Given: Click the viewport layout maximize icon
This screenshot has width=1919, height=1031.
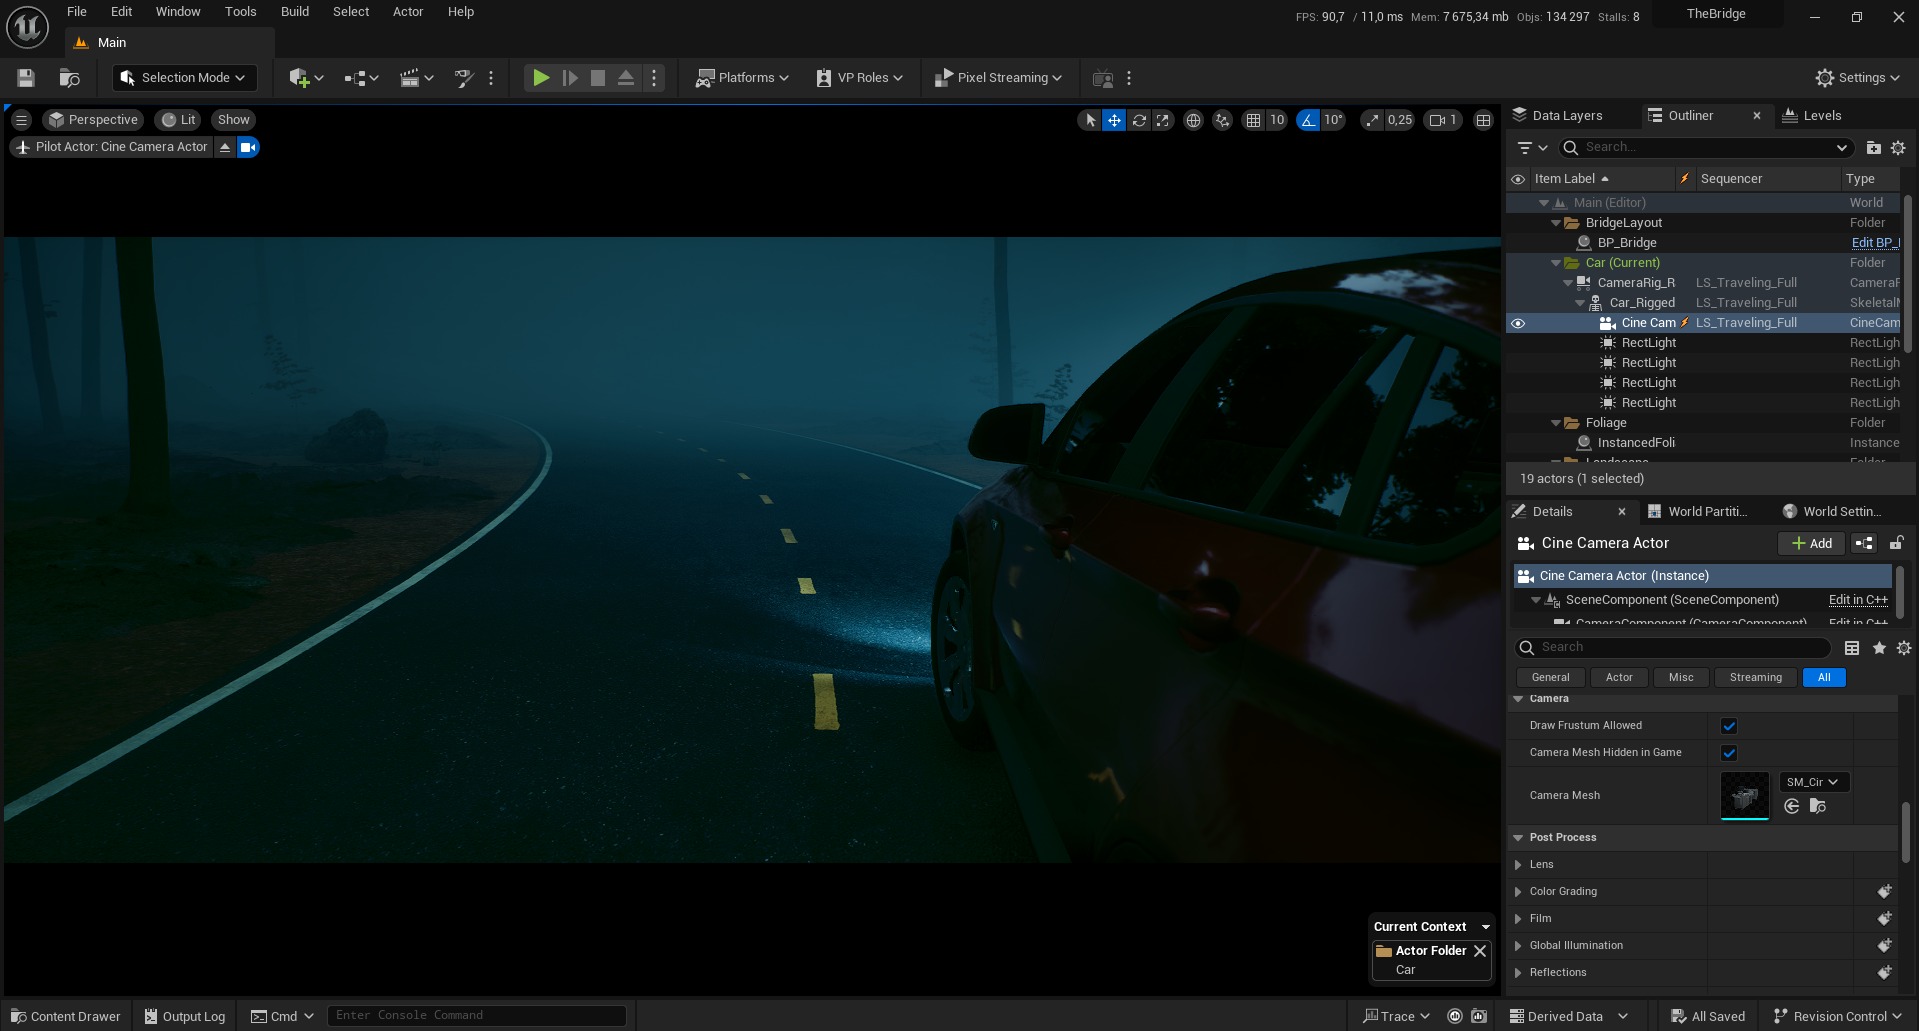Looking at the screenshot, I should (x=1484, y=120).
